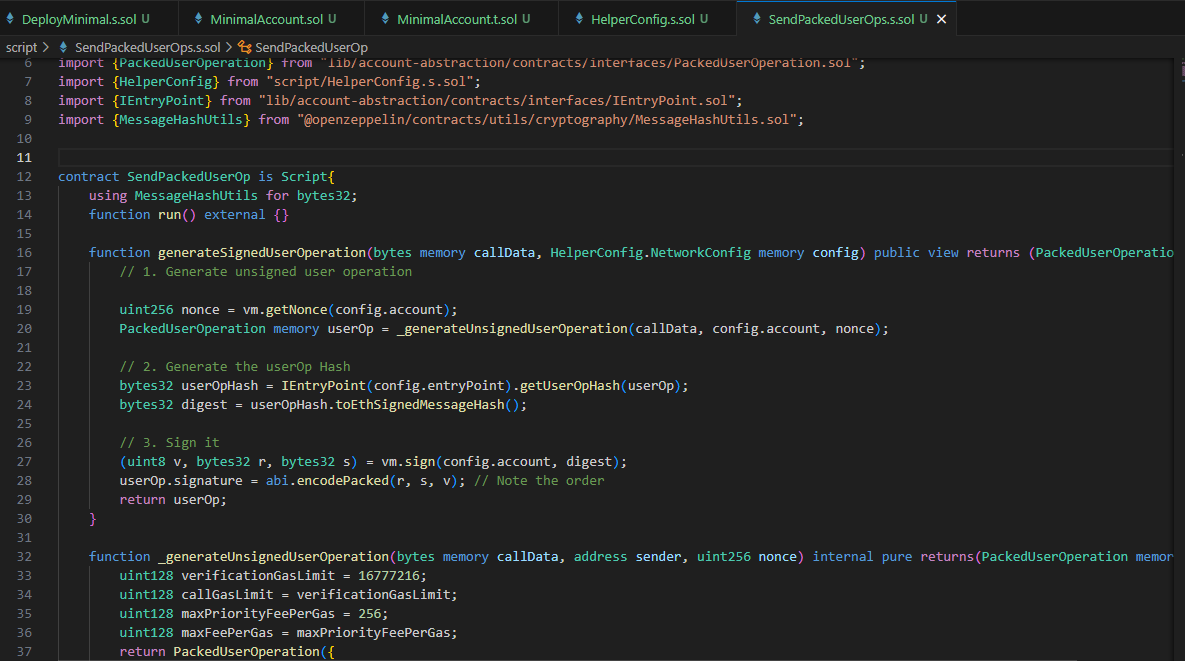This screenshot has width=1185, height=661.
Task: Switch to the DeployMinimal.s.sol tab
Action: tap(85, 17)
